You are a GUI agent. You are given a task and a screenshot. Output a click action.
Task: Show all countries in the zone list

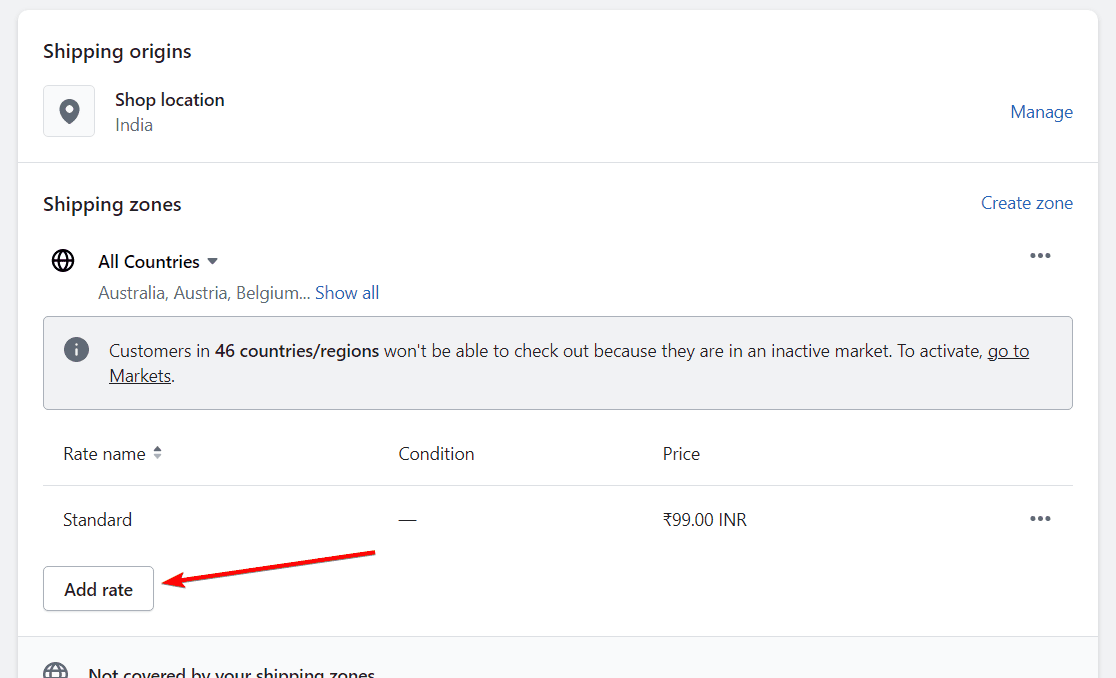[346, 292]
